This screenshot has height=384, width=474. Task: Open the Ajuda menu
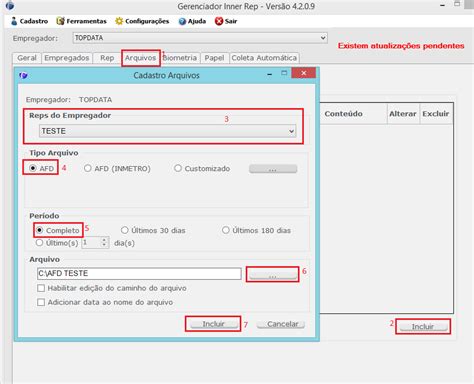192,21
